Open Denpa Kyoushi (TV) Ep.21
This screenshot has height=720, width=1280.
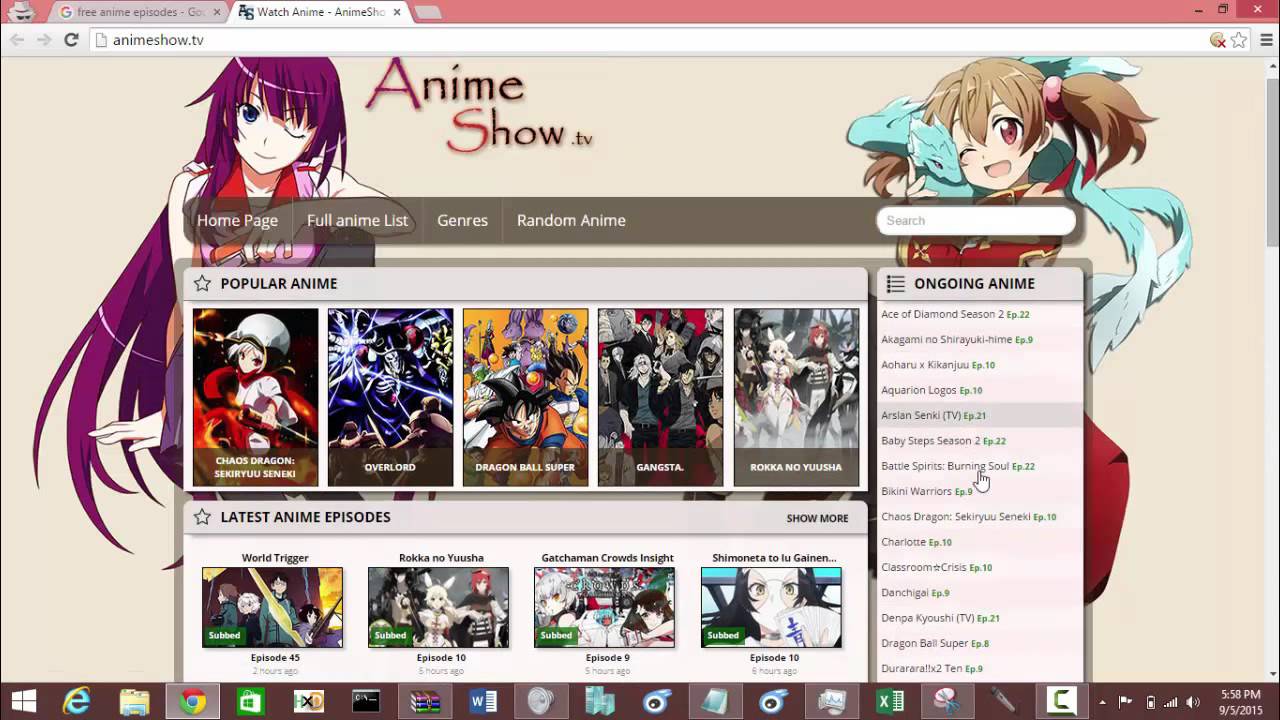click(x=980, y=618)
